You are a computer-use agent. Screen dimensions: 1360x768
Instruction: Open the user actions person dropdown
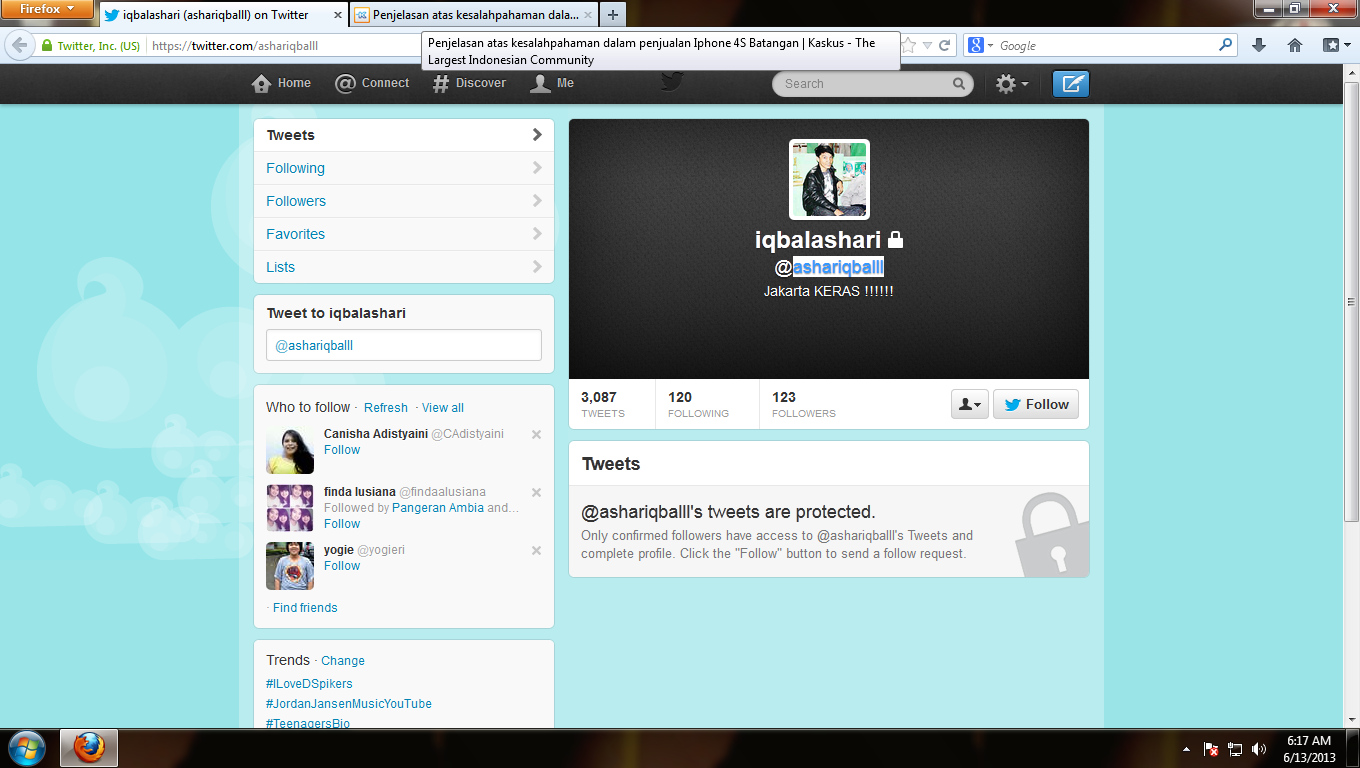point(970,404)
